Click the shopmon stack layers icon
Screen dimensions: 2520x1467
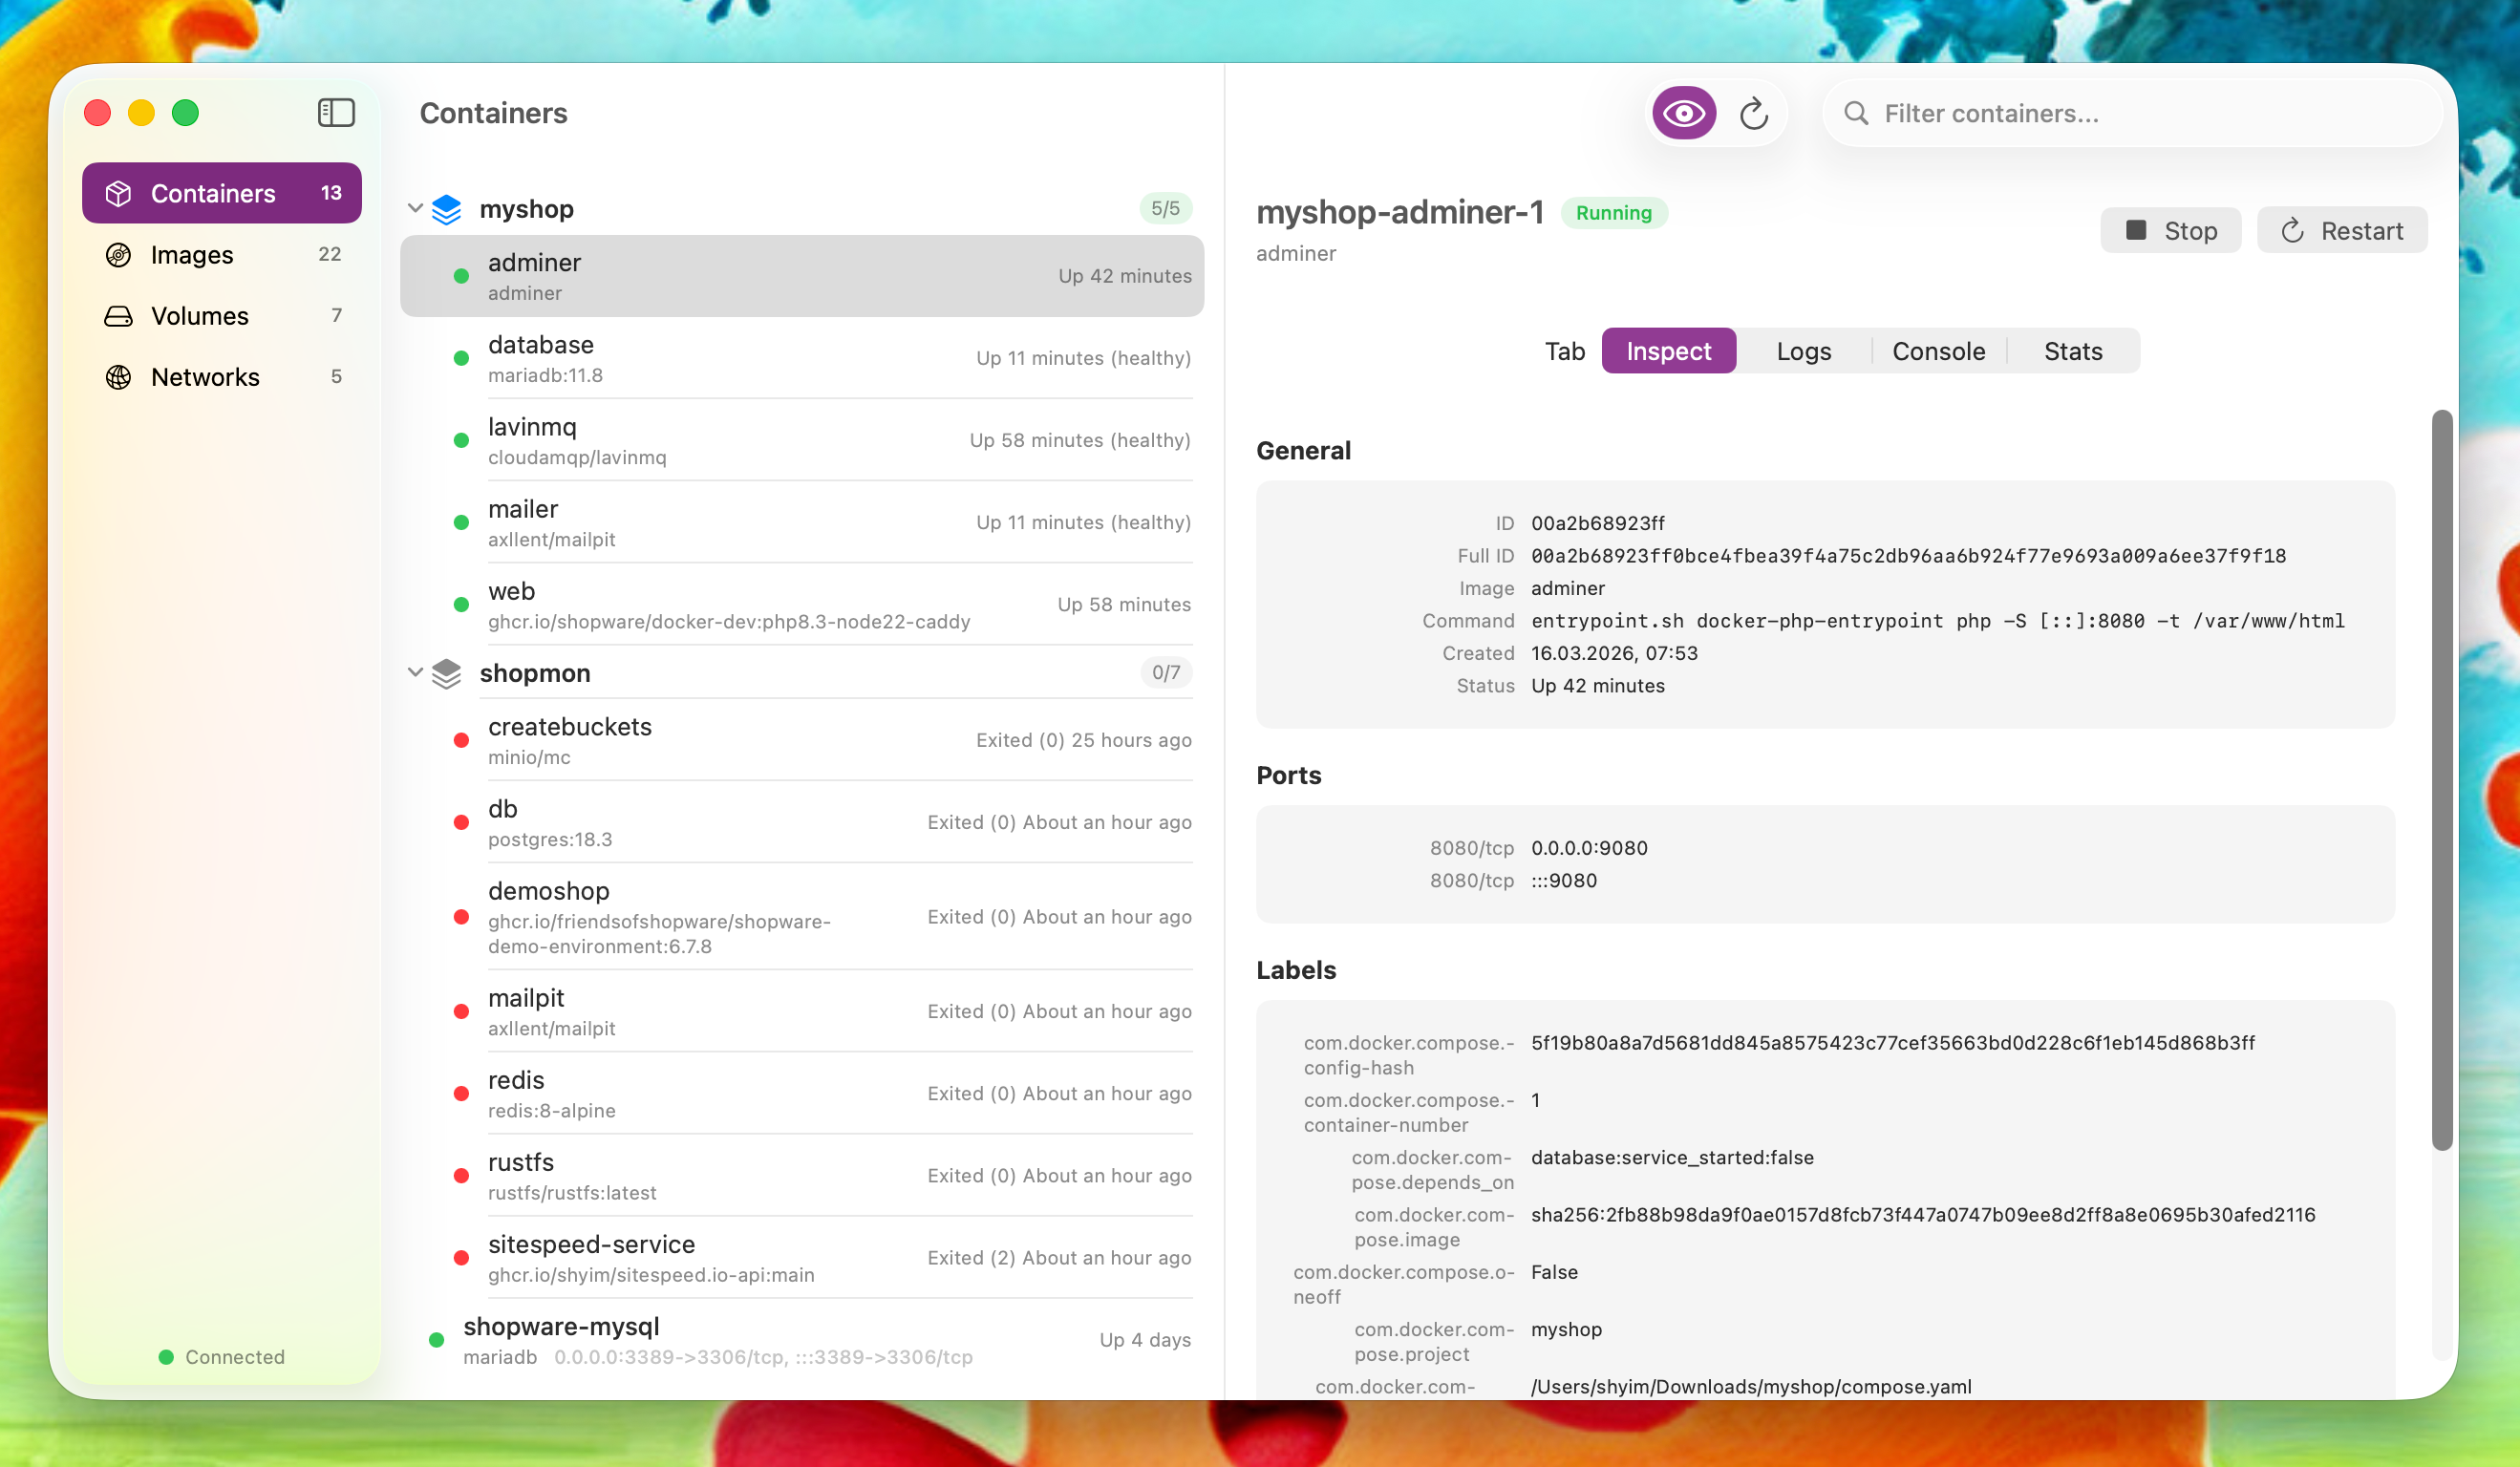[x=446, y=672]
